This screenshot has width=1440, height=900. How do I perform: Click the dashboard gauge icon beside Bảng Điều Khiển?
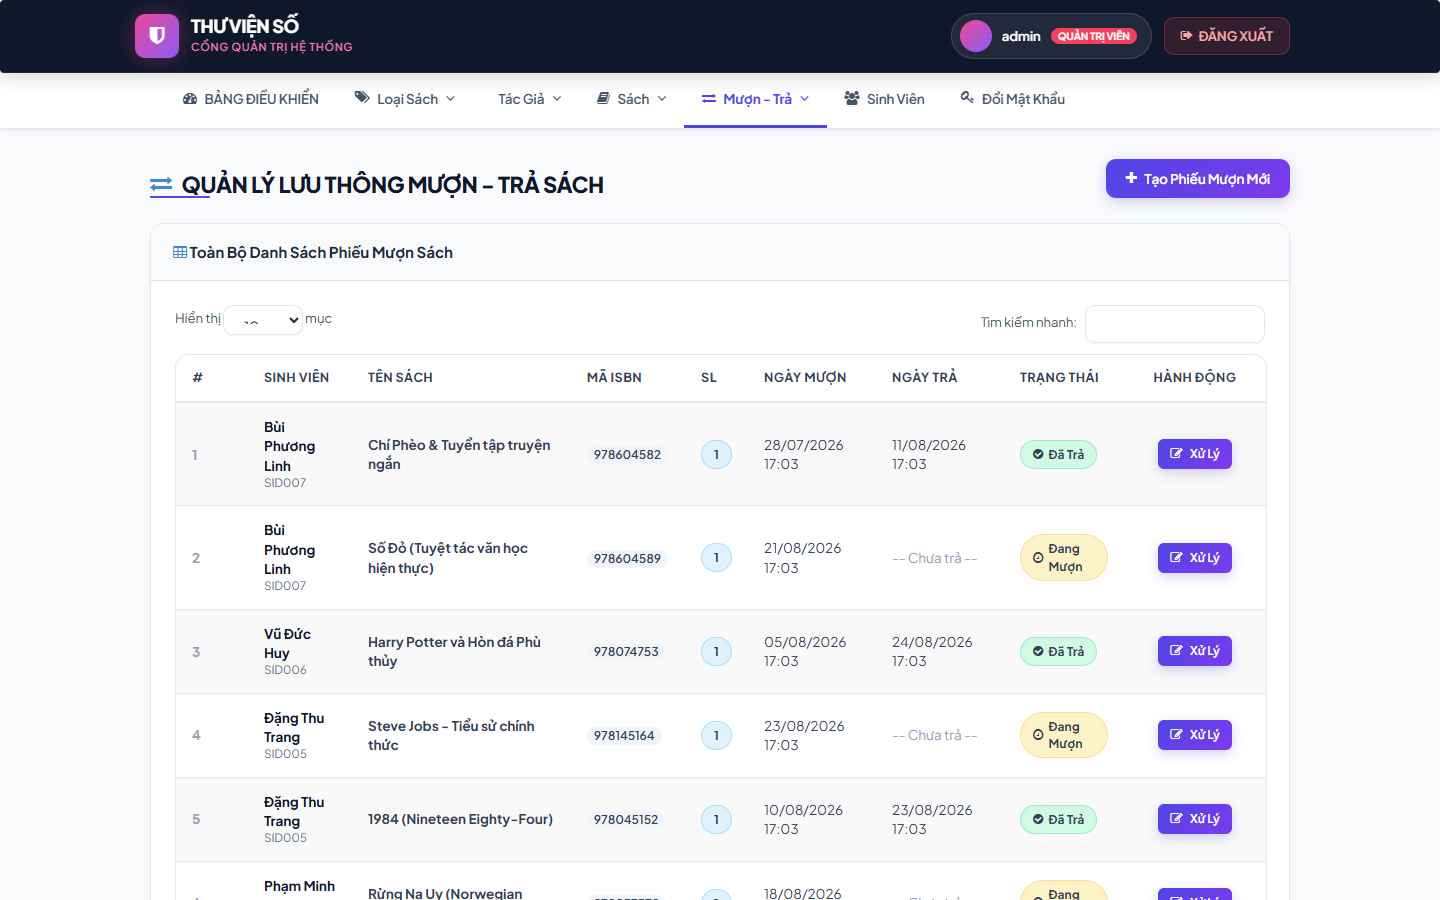(190, 99)
